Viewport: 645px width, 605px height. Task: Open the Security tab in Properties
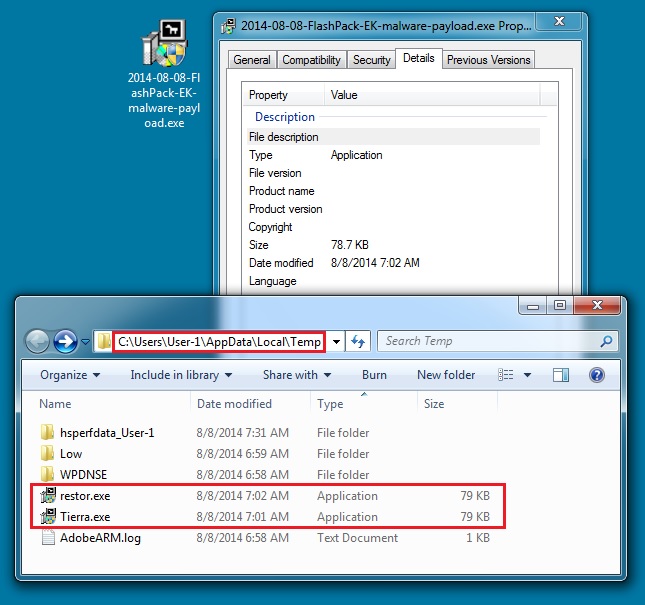(x=372, y=60)
